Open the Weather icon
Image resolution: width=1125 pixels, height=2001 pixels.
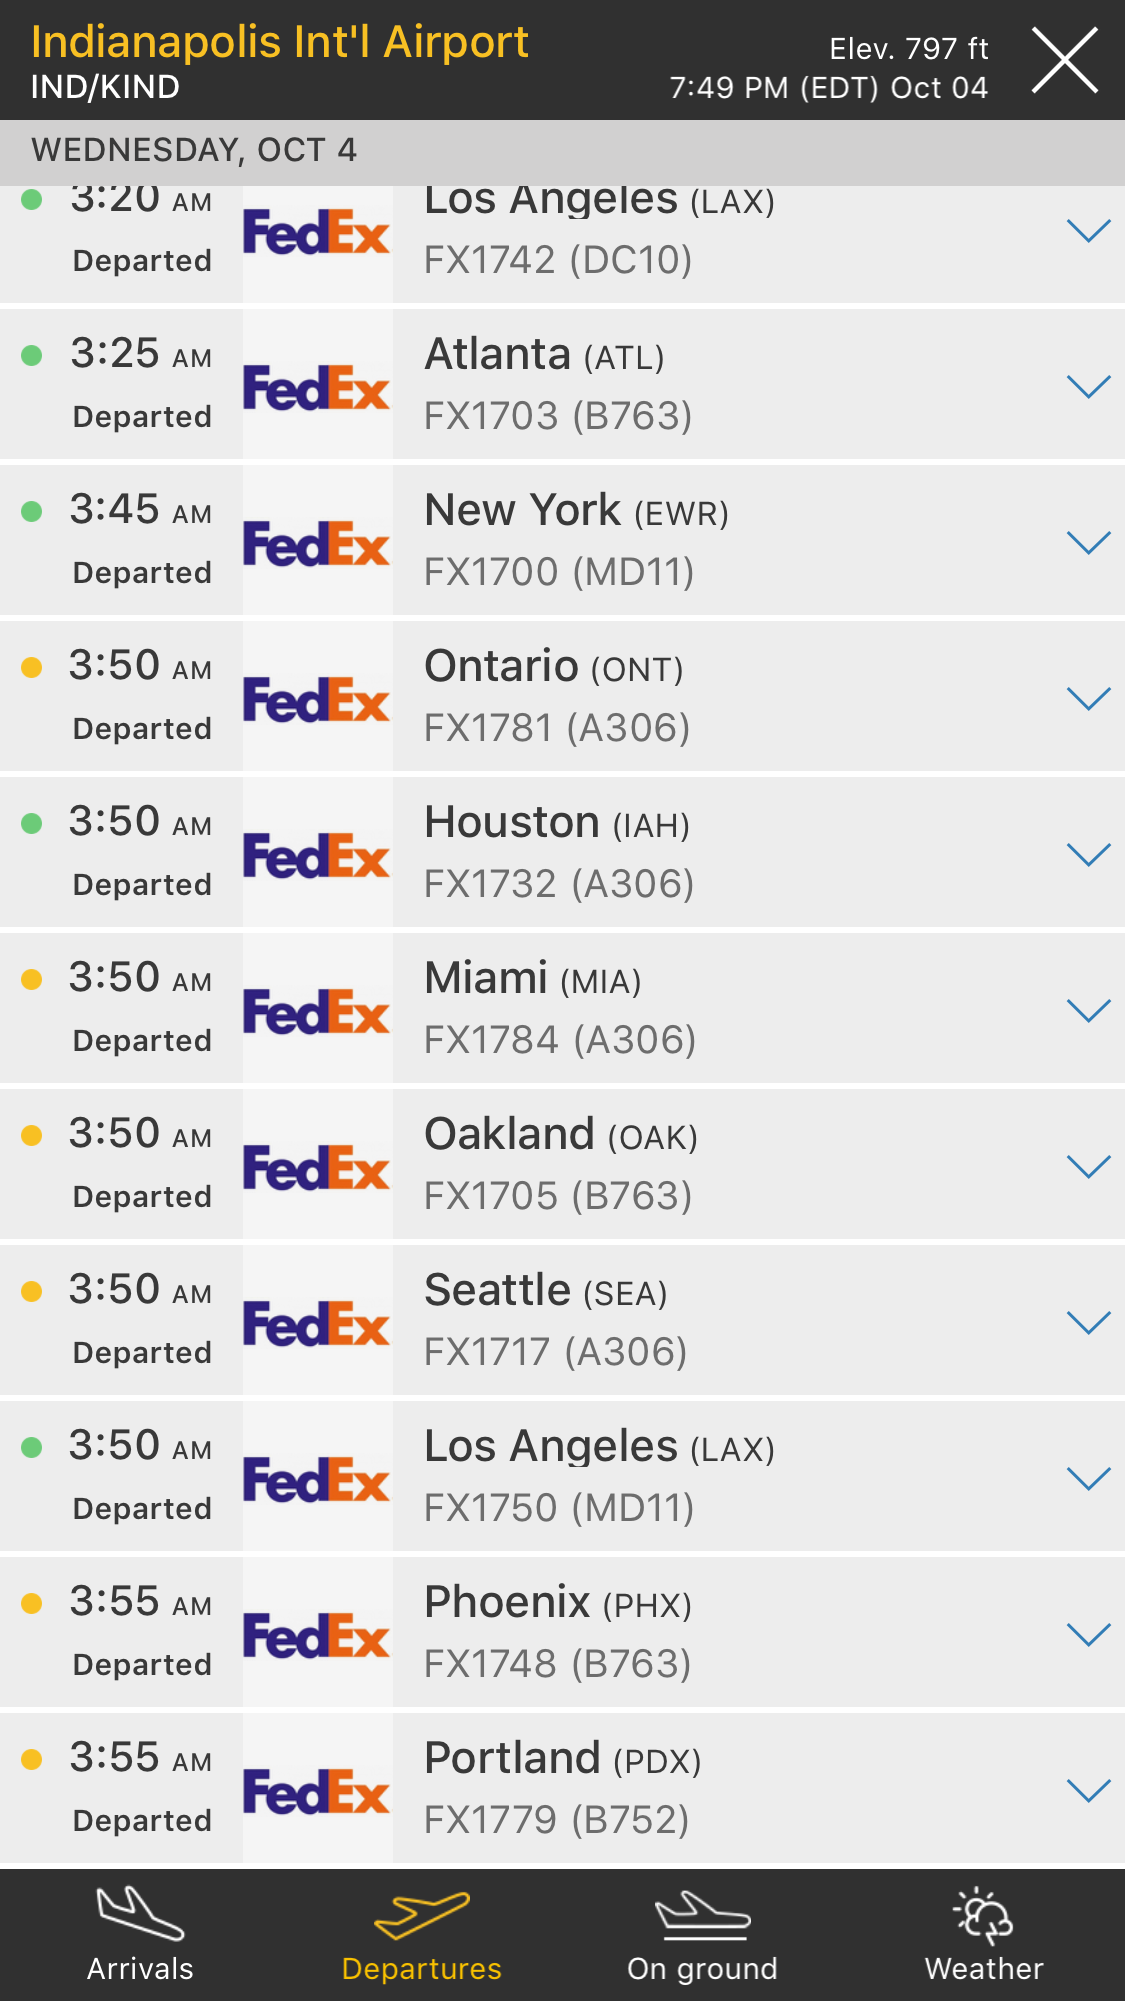[x=984, y=1915]
